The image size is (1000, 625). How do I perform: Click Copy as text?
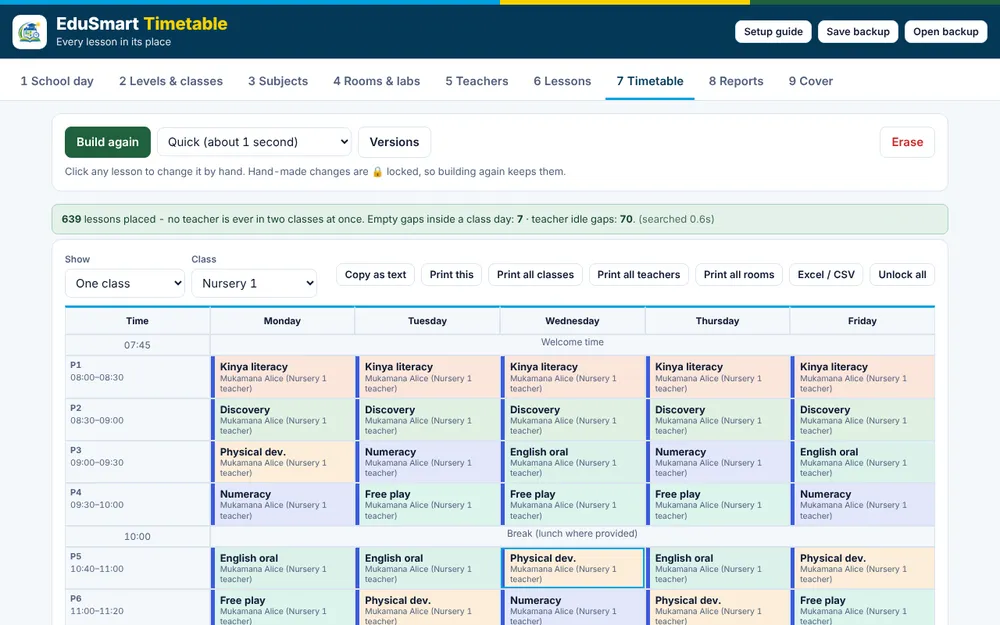375,275
